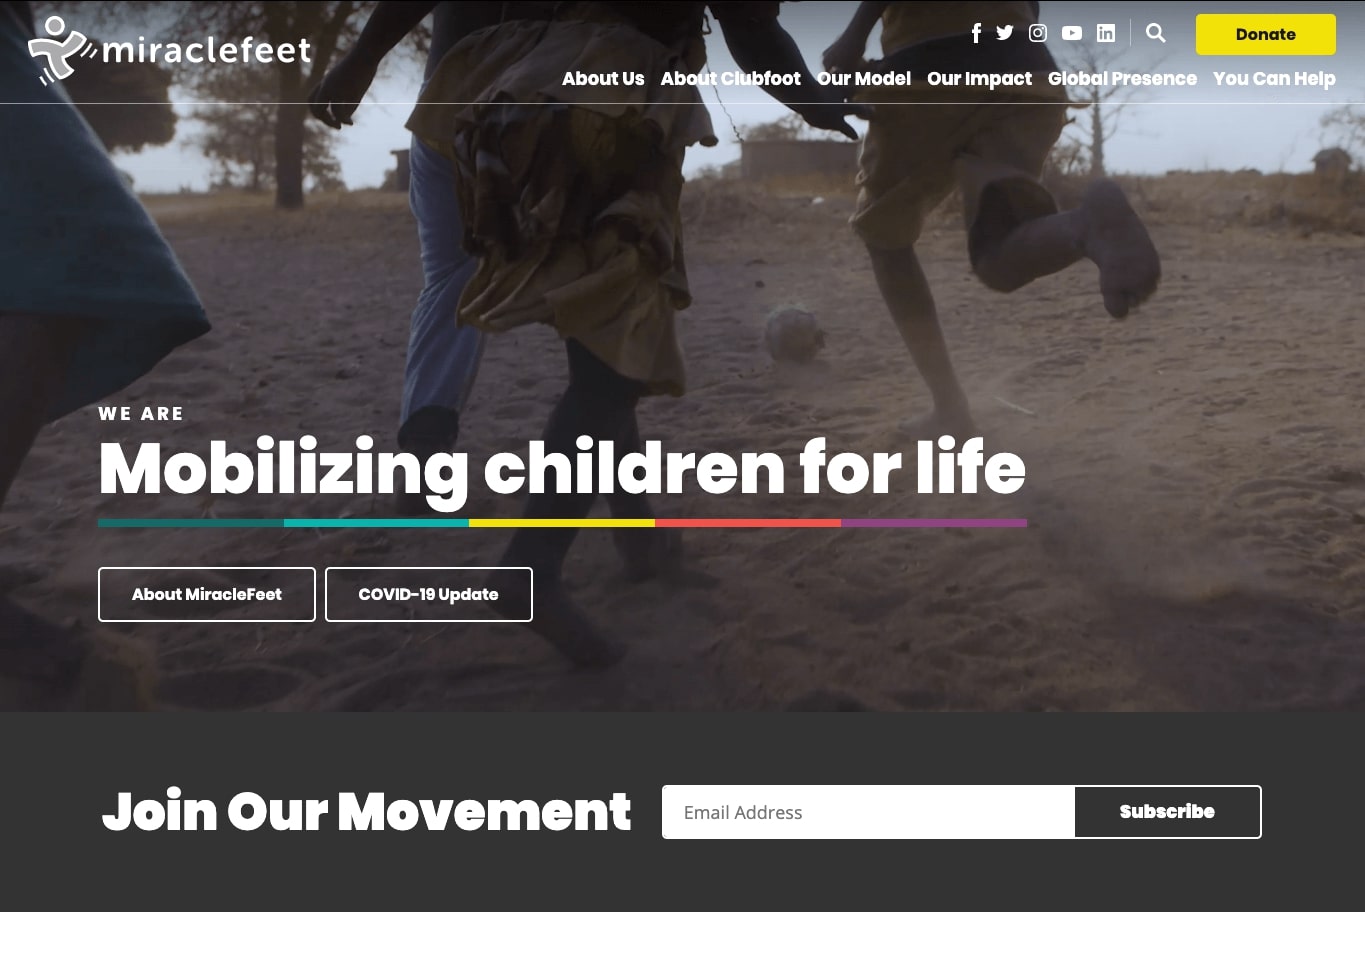Open the Global Presence menu
This screenshot has height=969, width=1365.
[x=1122, y=79]
